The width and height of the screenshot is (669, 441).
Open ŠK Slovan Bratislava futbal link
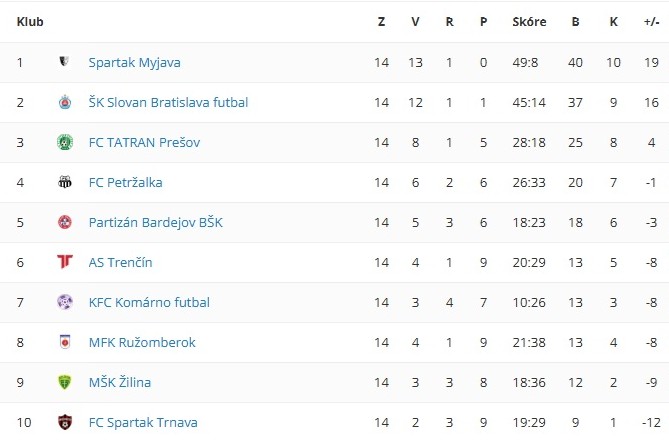168,102
